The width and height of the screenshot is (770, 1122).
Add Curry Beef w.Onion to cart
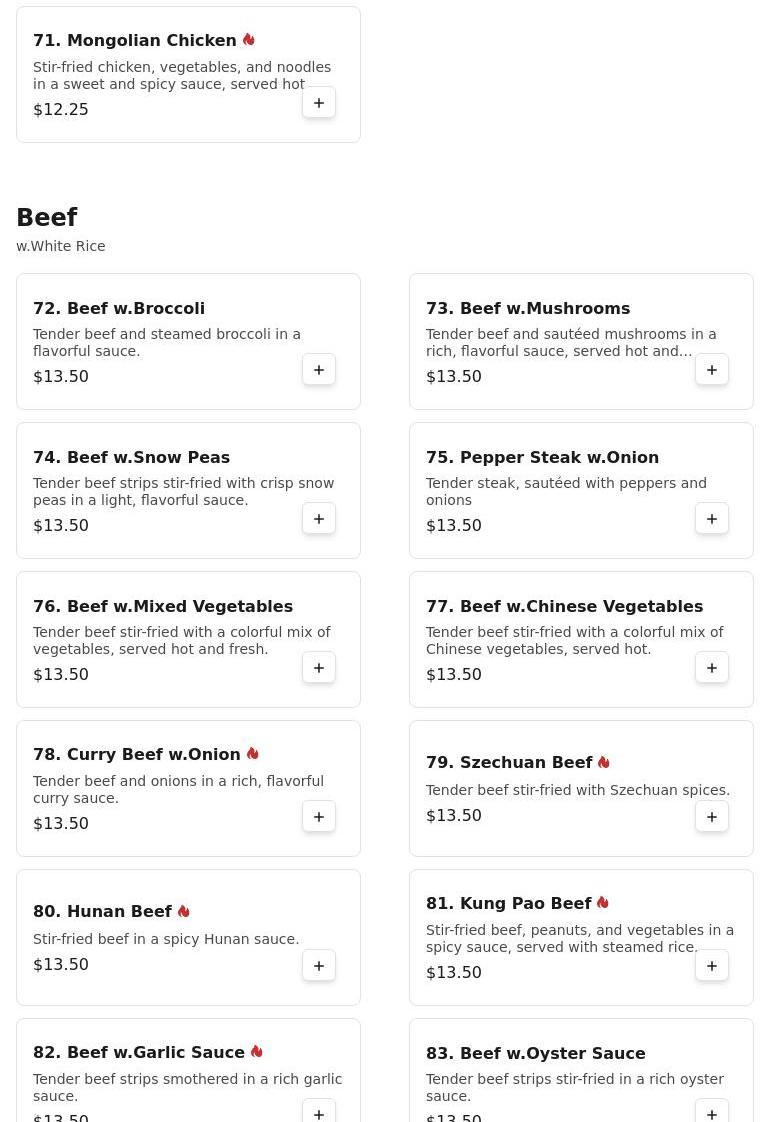coord(319,816)
